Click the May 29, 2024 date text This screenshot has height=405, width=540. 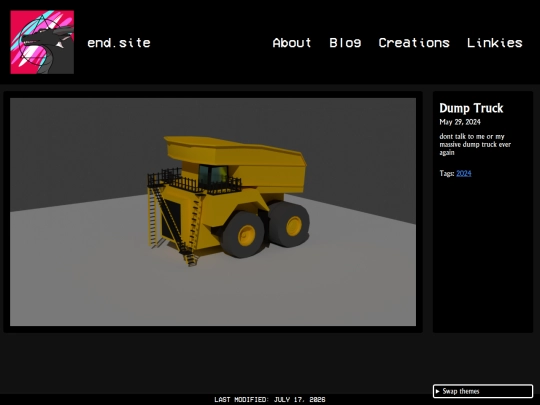[460, 122]
